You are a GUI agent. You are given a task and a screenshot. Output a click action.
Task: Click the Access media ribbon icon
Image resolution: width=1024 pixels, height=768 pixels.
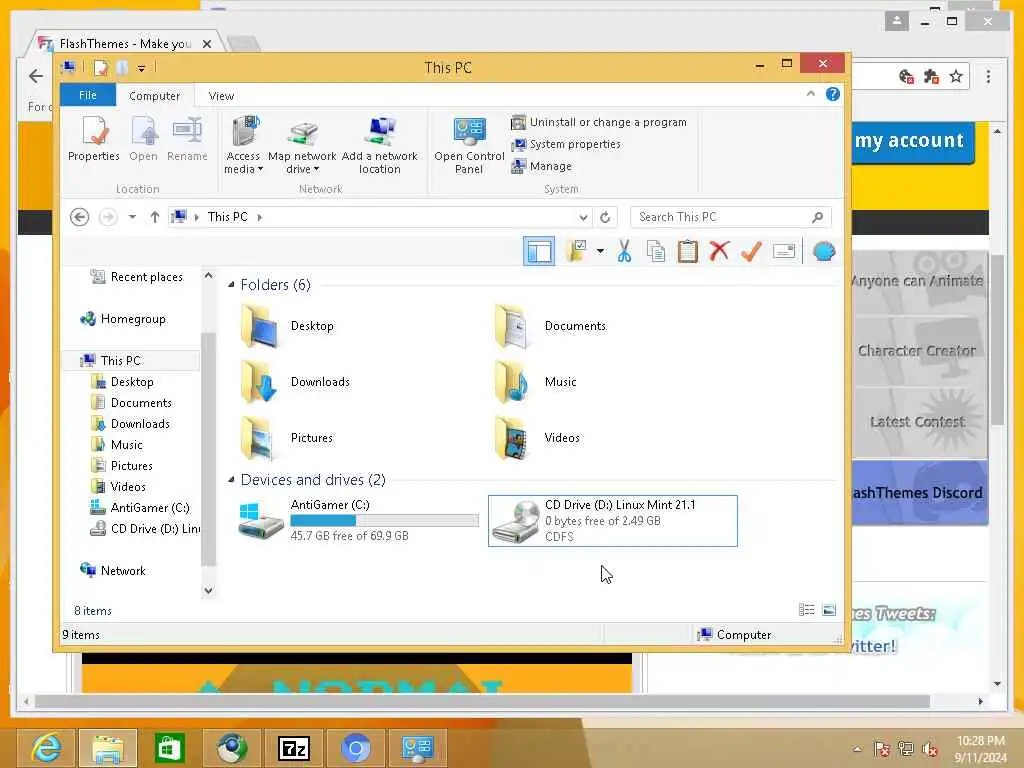(x=243, y=144)
